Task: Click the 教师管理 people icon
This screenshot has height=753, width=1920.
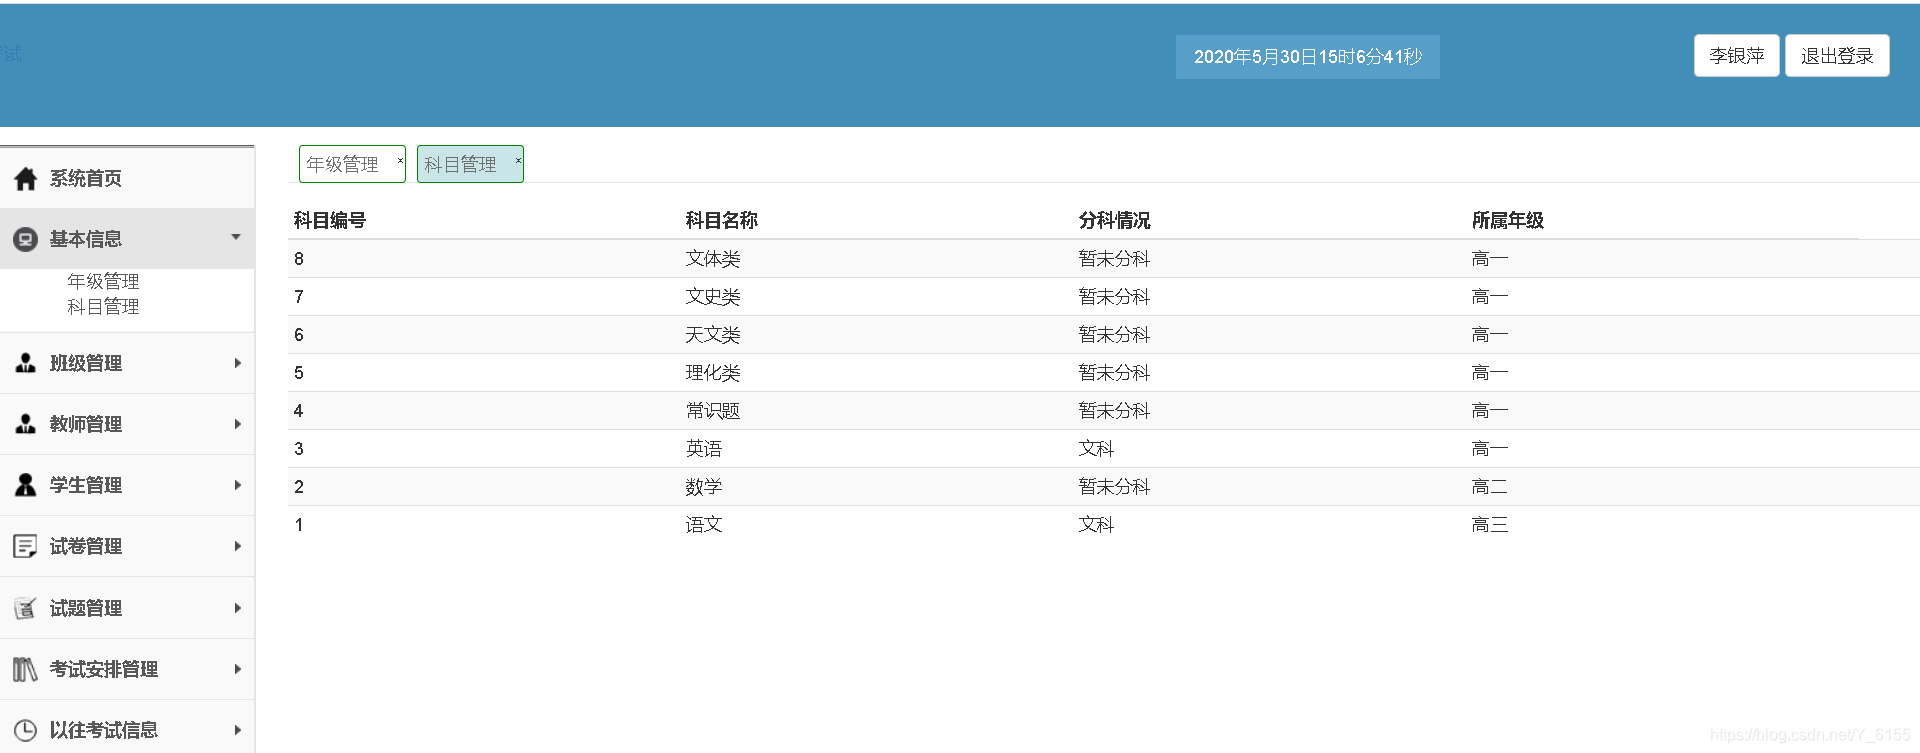Action: [x=26, y=424]
